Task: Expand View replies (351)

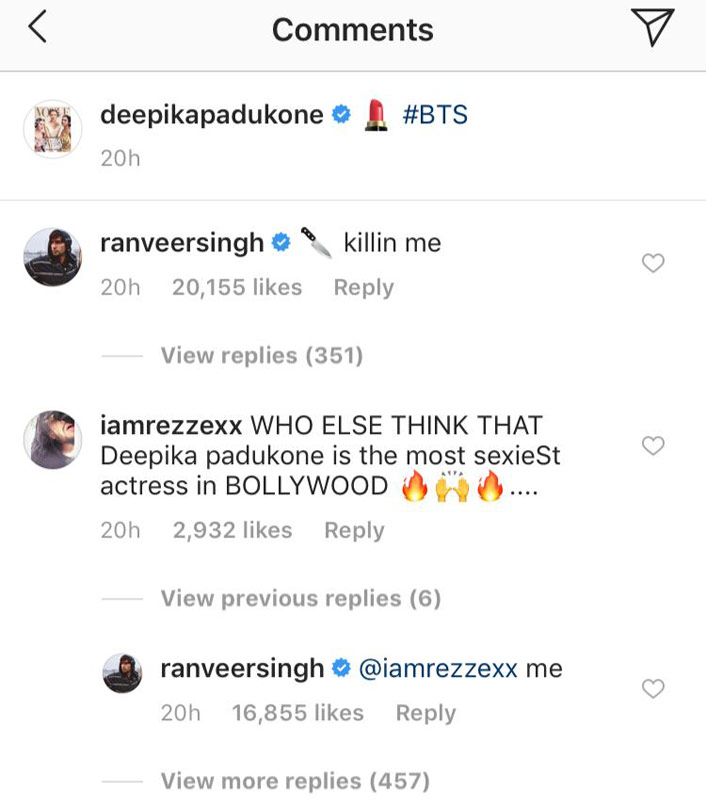Action: pyautogui.click(x=261, y=355)
